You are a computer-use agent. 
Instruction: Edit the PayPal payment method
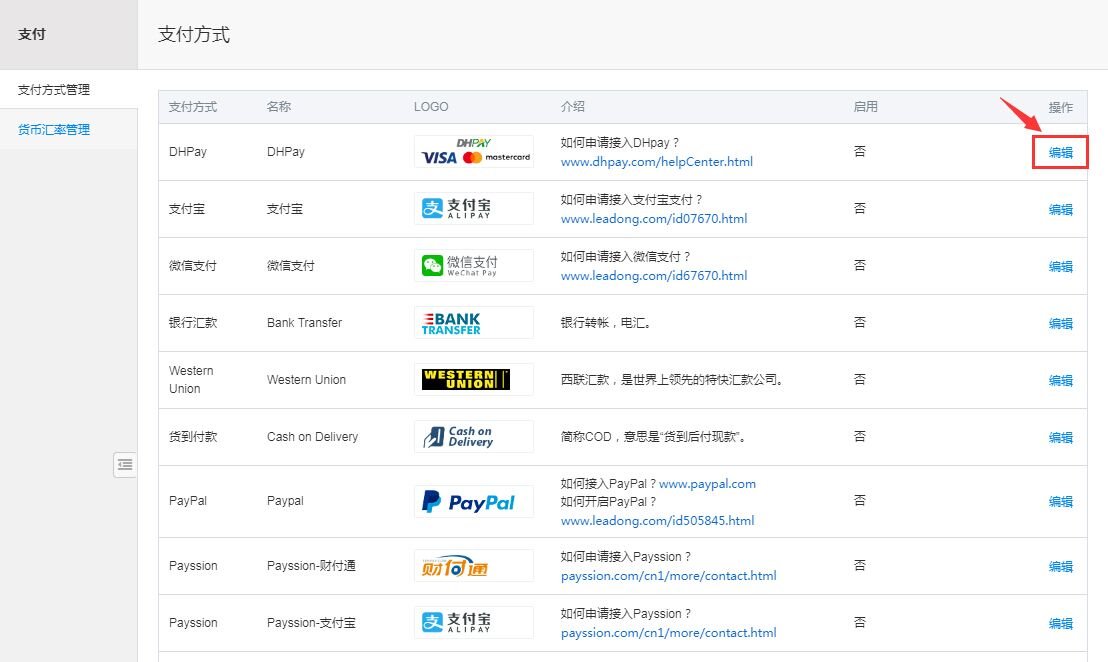coord(1060,501)
